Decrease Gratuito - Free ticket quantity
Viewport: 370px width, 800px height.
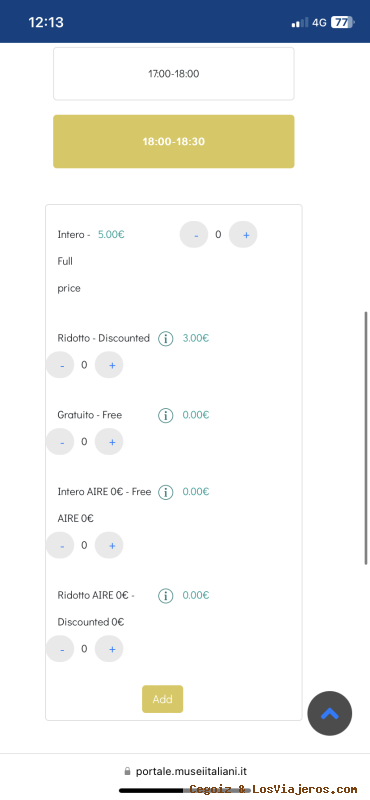[60, 441]
